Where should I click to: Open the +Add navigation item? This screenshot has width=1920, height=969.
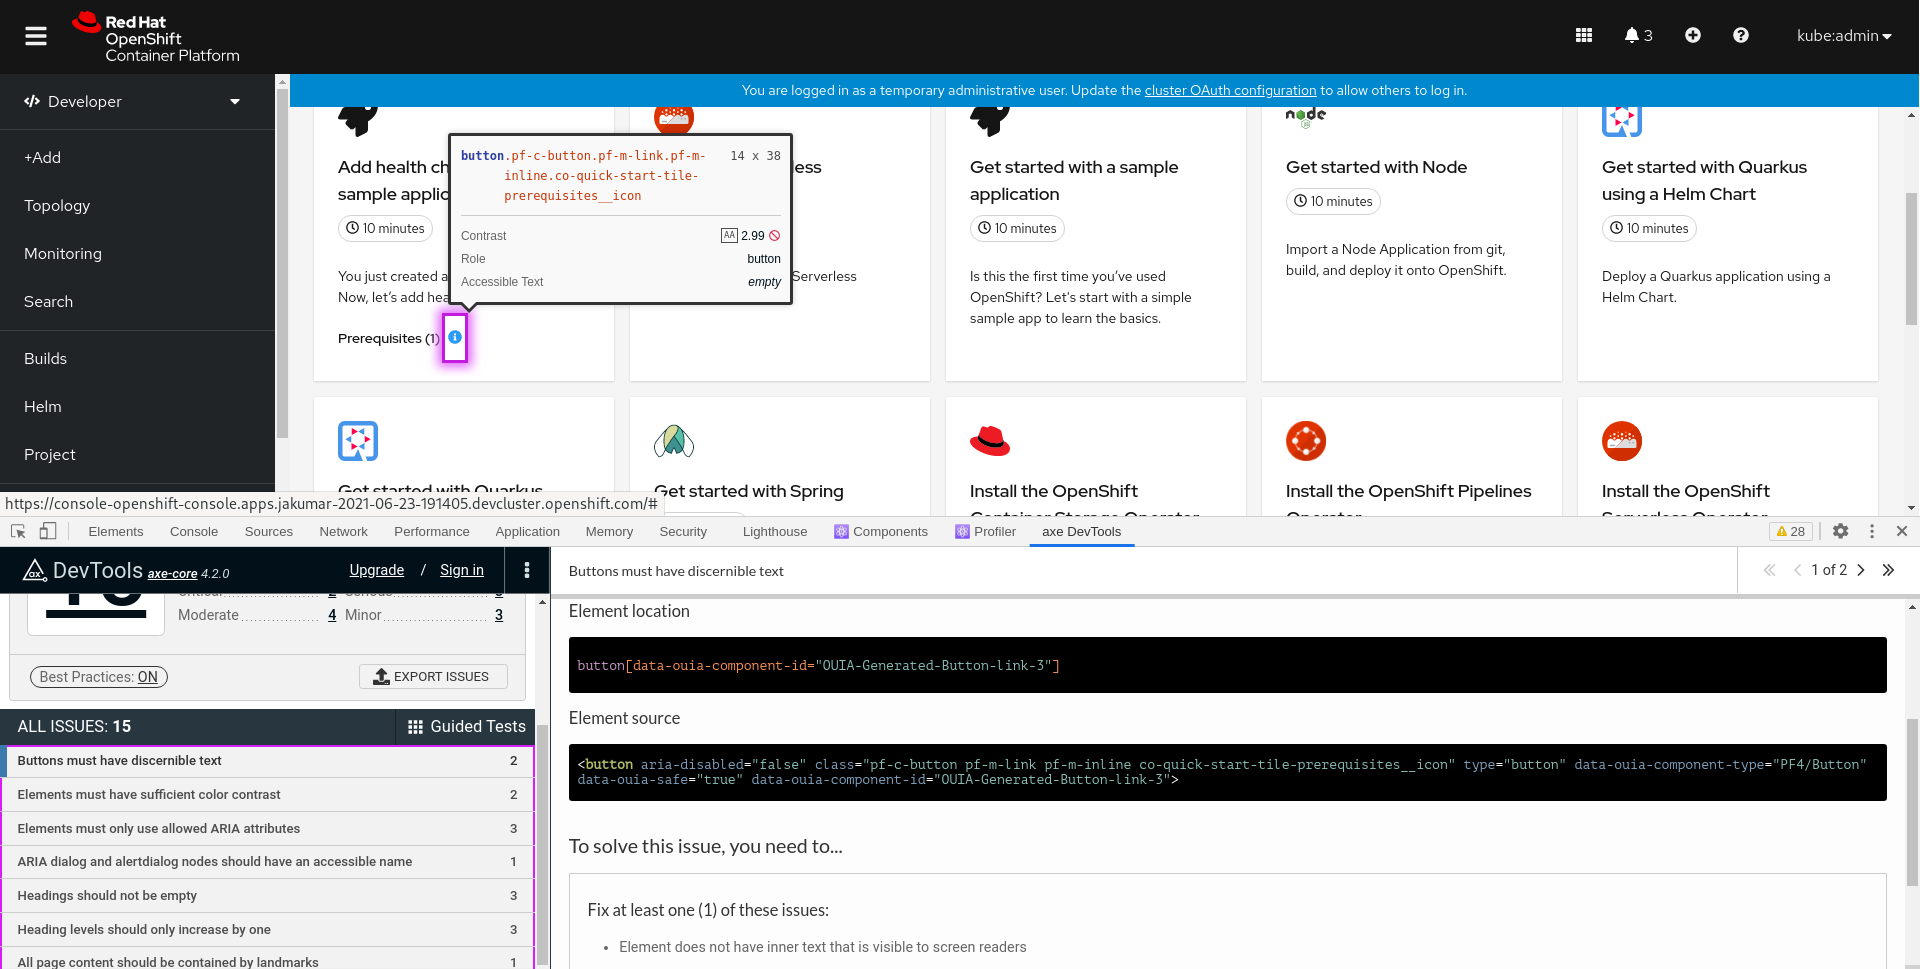137,157
